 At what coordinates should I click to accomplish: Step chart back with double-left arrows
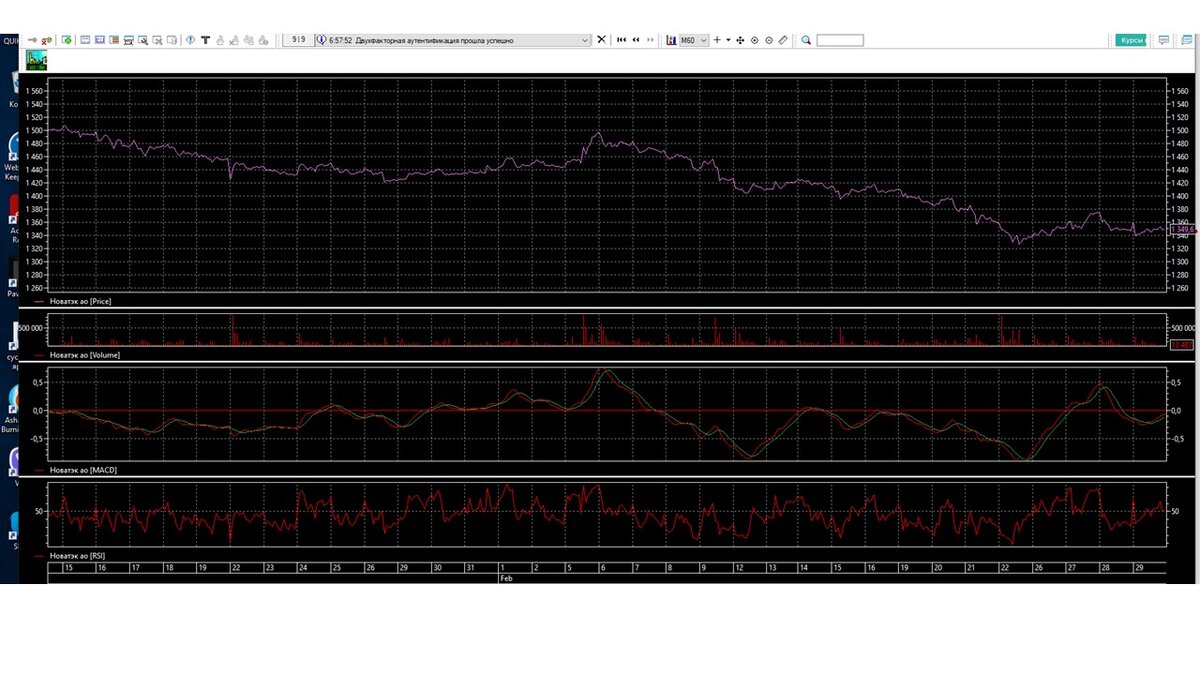[636, 40]
